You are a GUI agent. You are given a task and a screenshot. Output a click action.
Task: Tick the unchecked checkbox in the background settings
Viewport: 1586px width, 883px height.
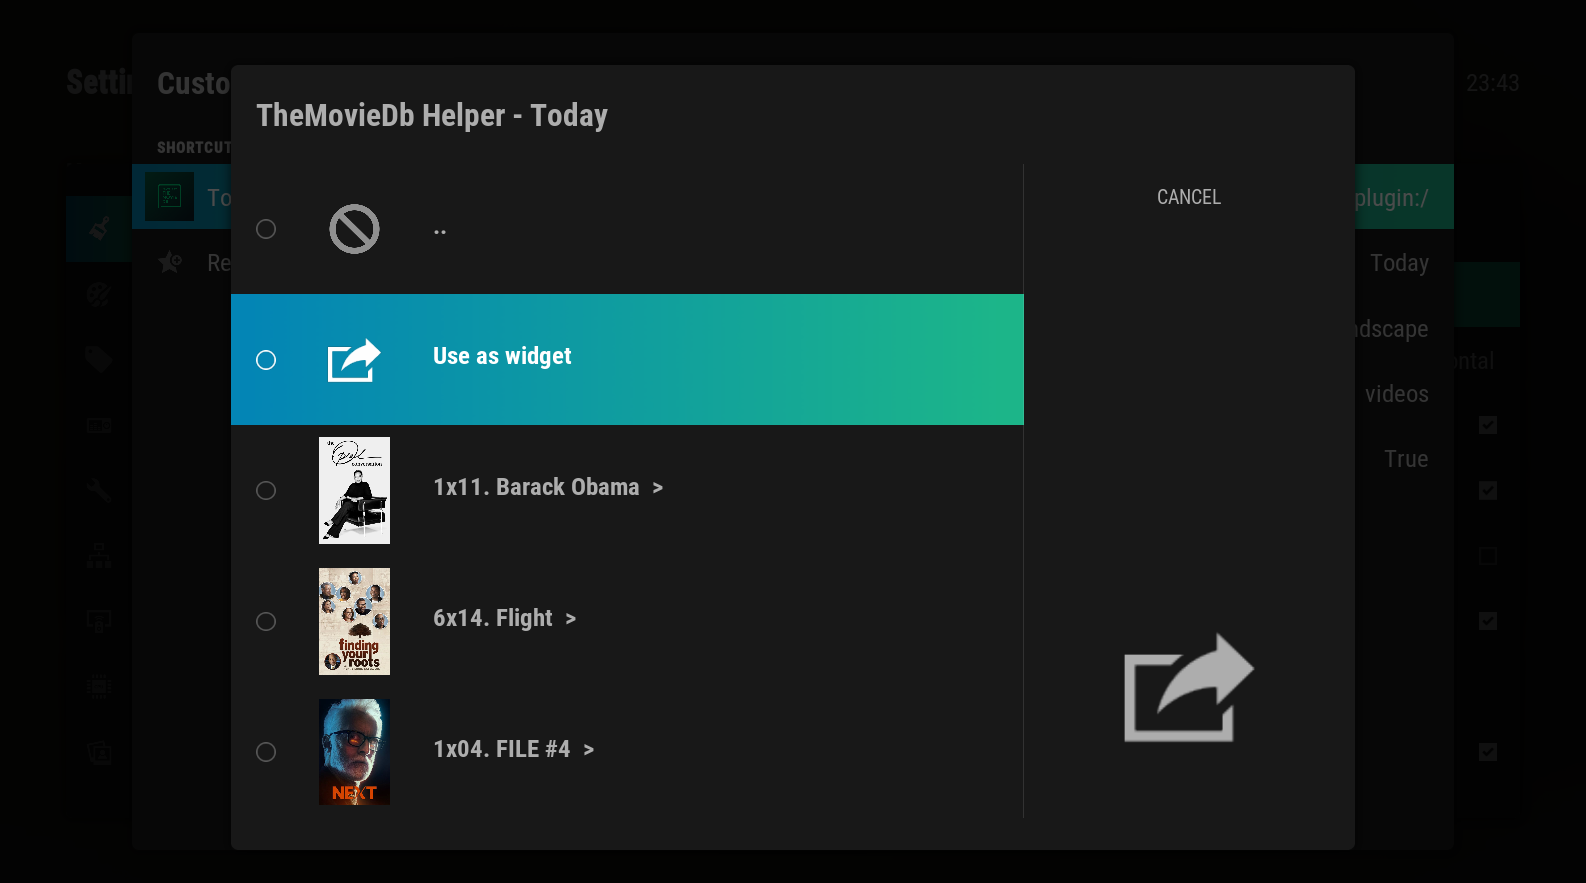[1488, 556]
